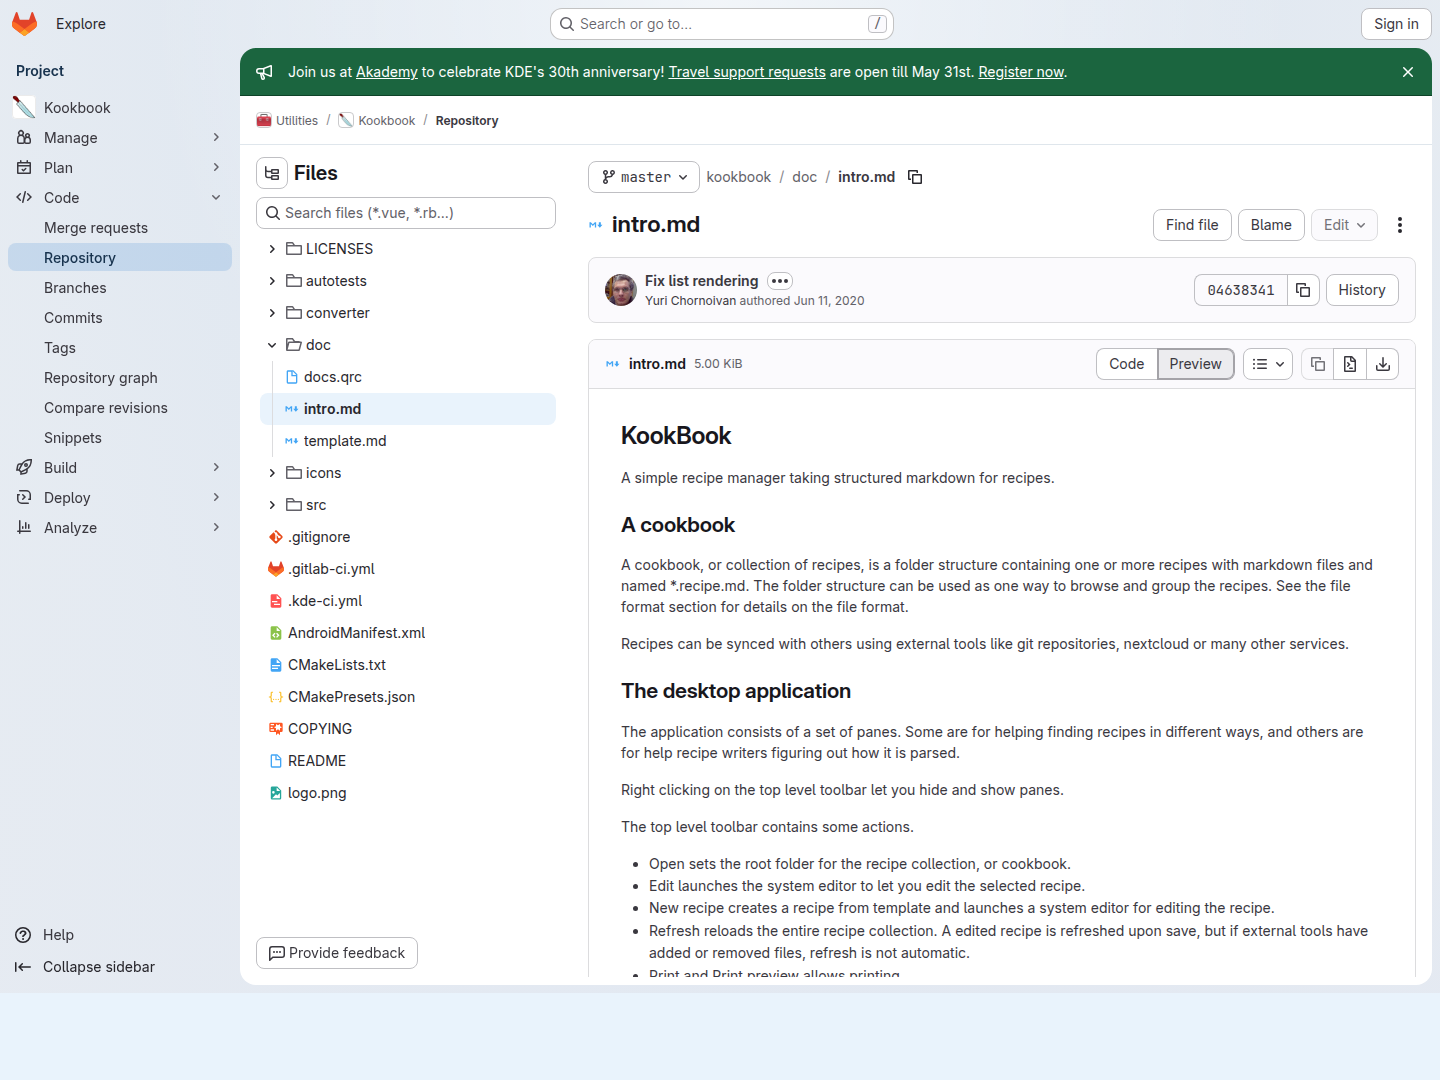Open Commits in sidebar

point(120,318)
